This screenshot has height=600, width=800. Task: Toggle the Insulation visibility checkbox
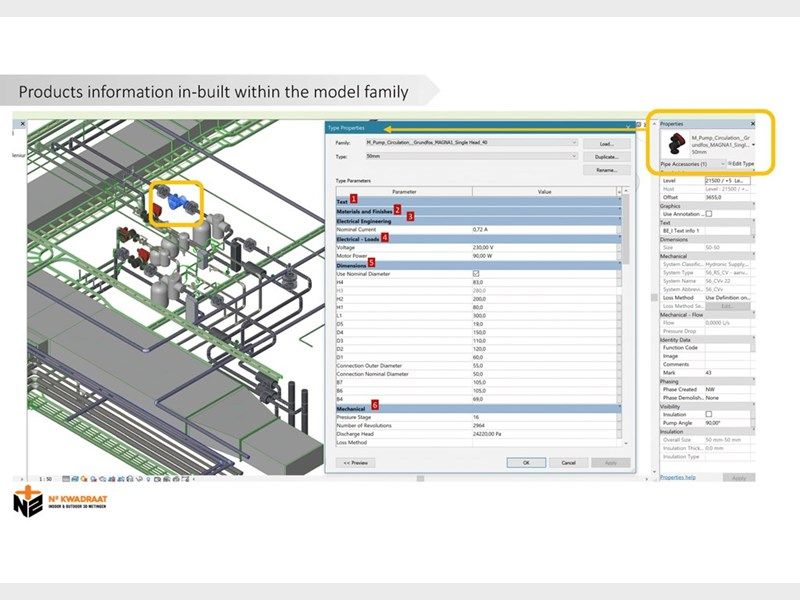(709, 414)
